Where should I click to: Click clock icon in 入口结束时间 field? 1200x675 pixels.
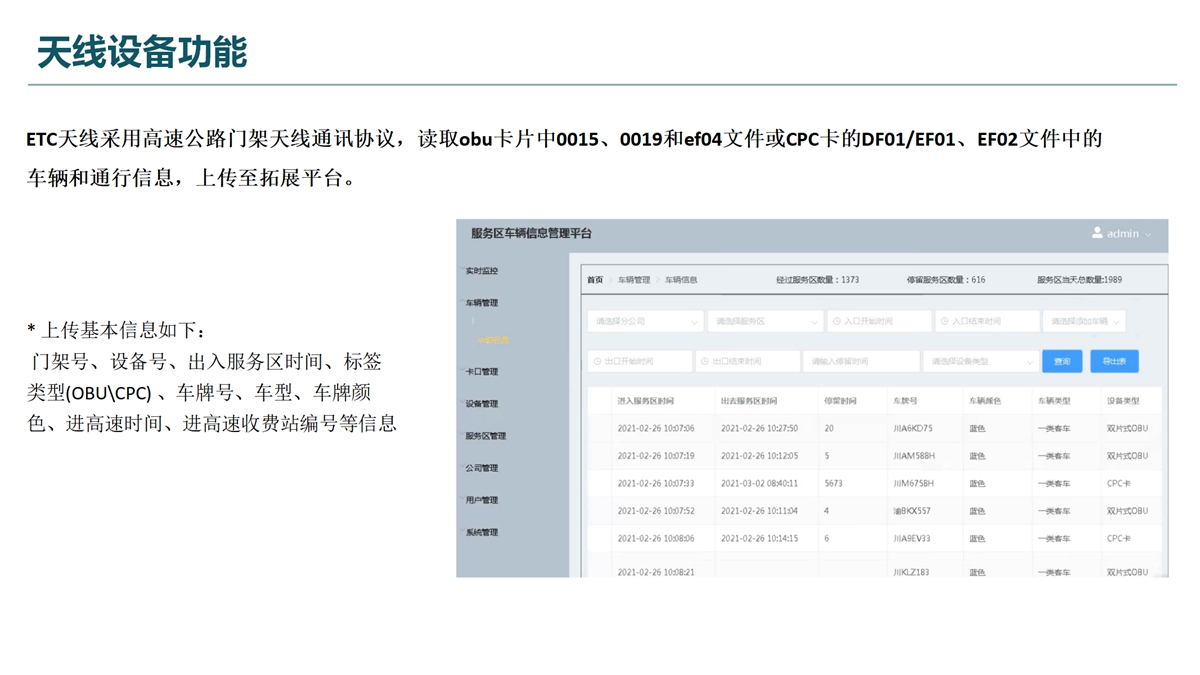click(944, 322)
